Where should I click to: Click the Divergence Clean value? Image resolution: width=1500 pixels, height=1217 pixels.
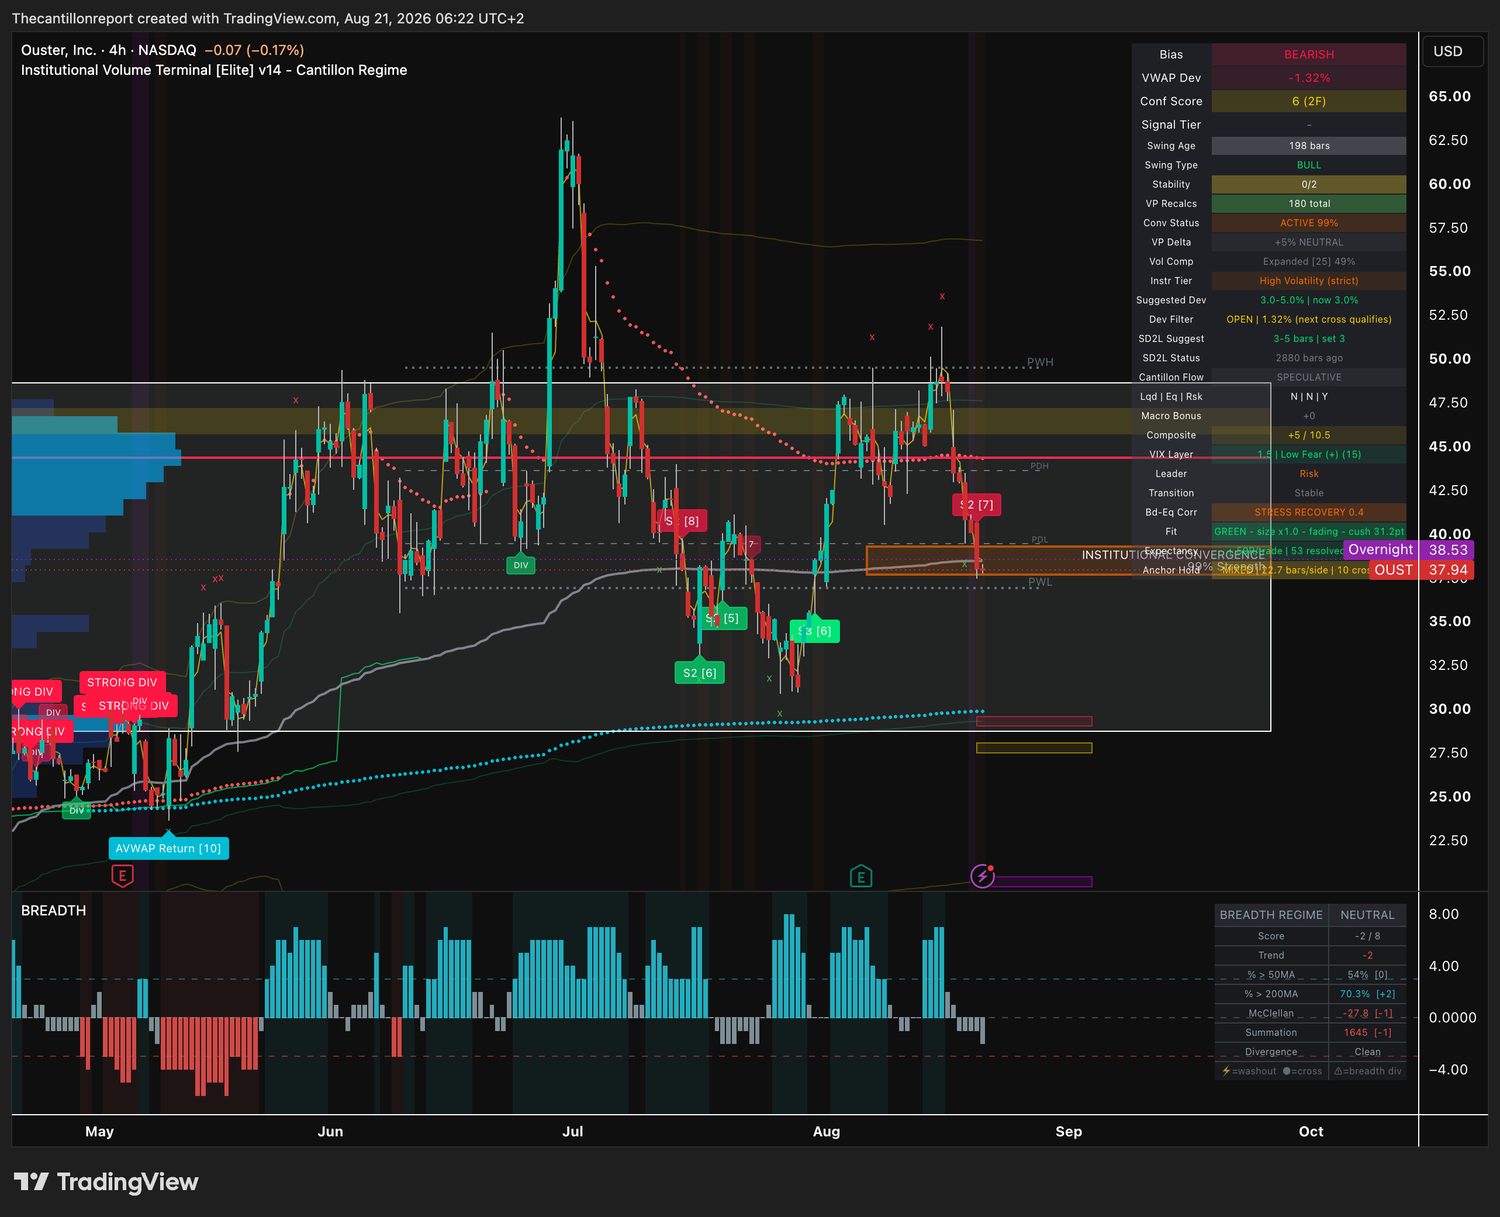coord(1367,1052)
